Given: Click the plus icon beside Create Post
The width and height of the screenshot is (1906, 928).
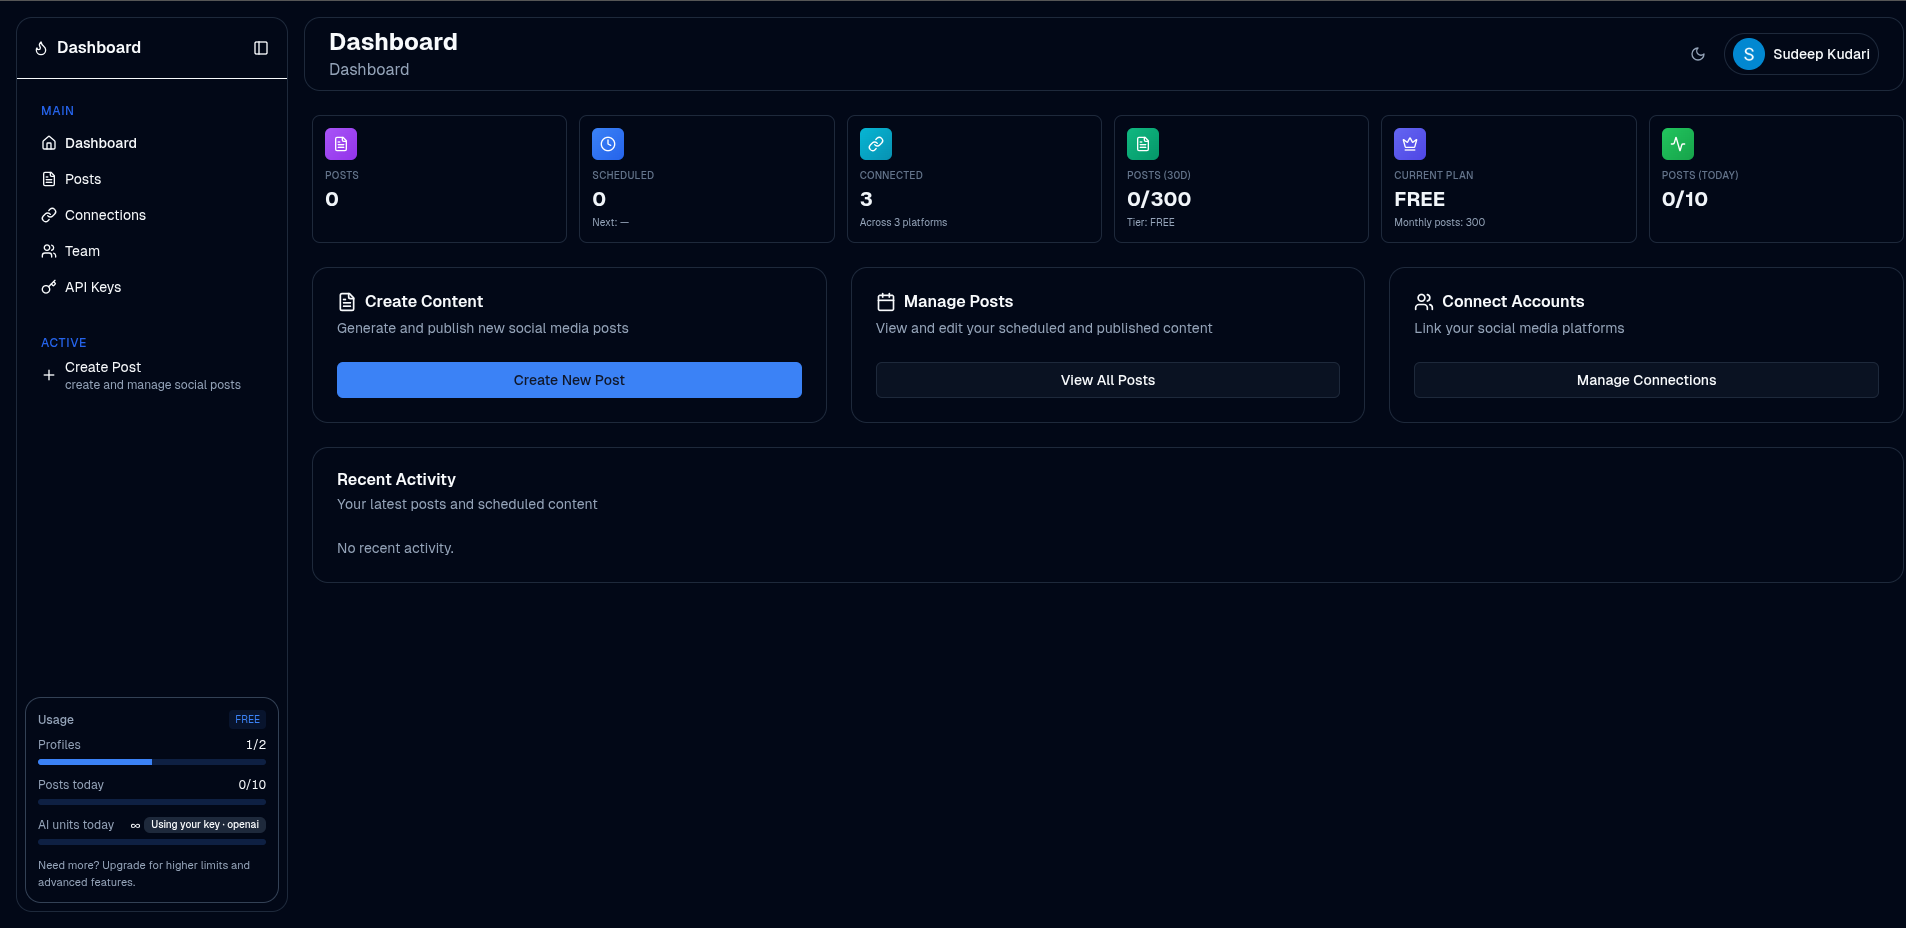Looking at the screenshot, I should pyautogui.click(x=48, y=375).
